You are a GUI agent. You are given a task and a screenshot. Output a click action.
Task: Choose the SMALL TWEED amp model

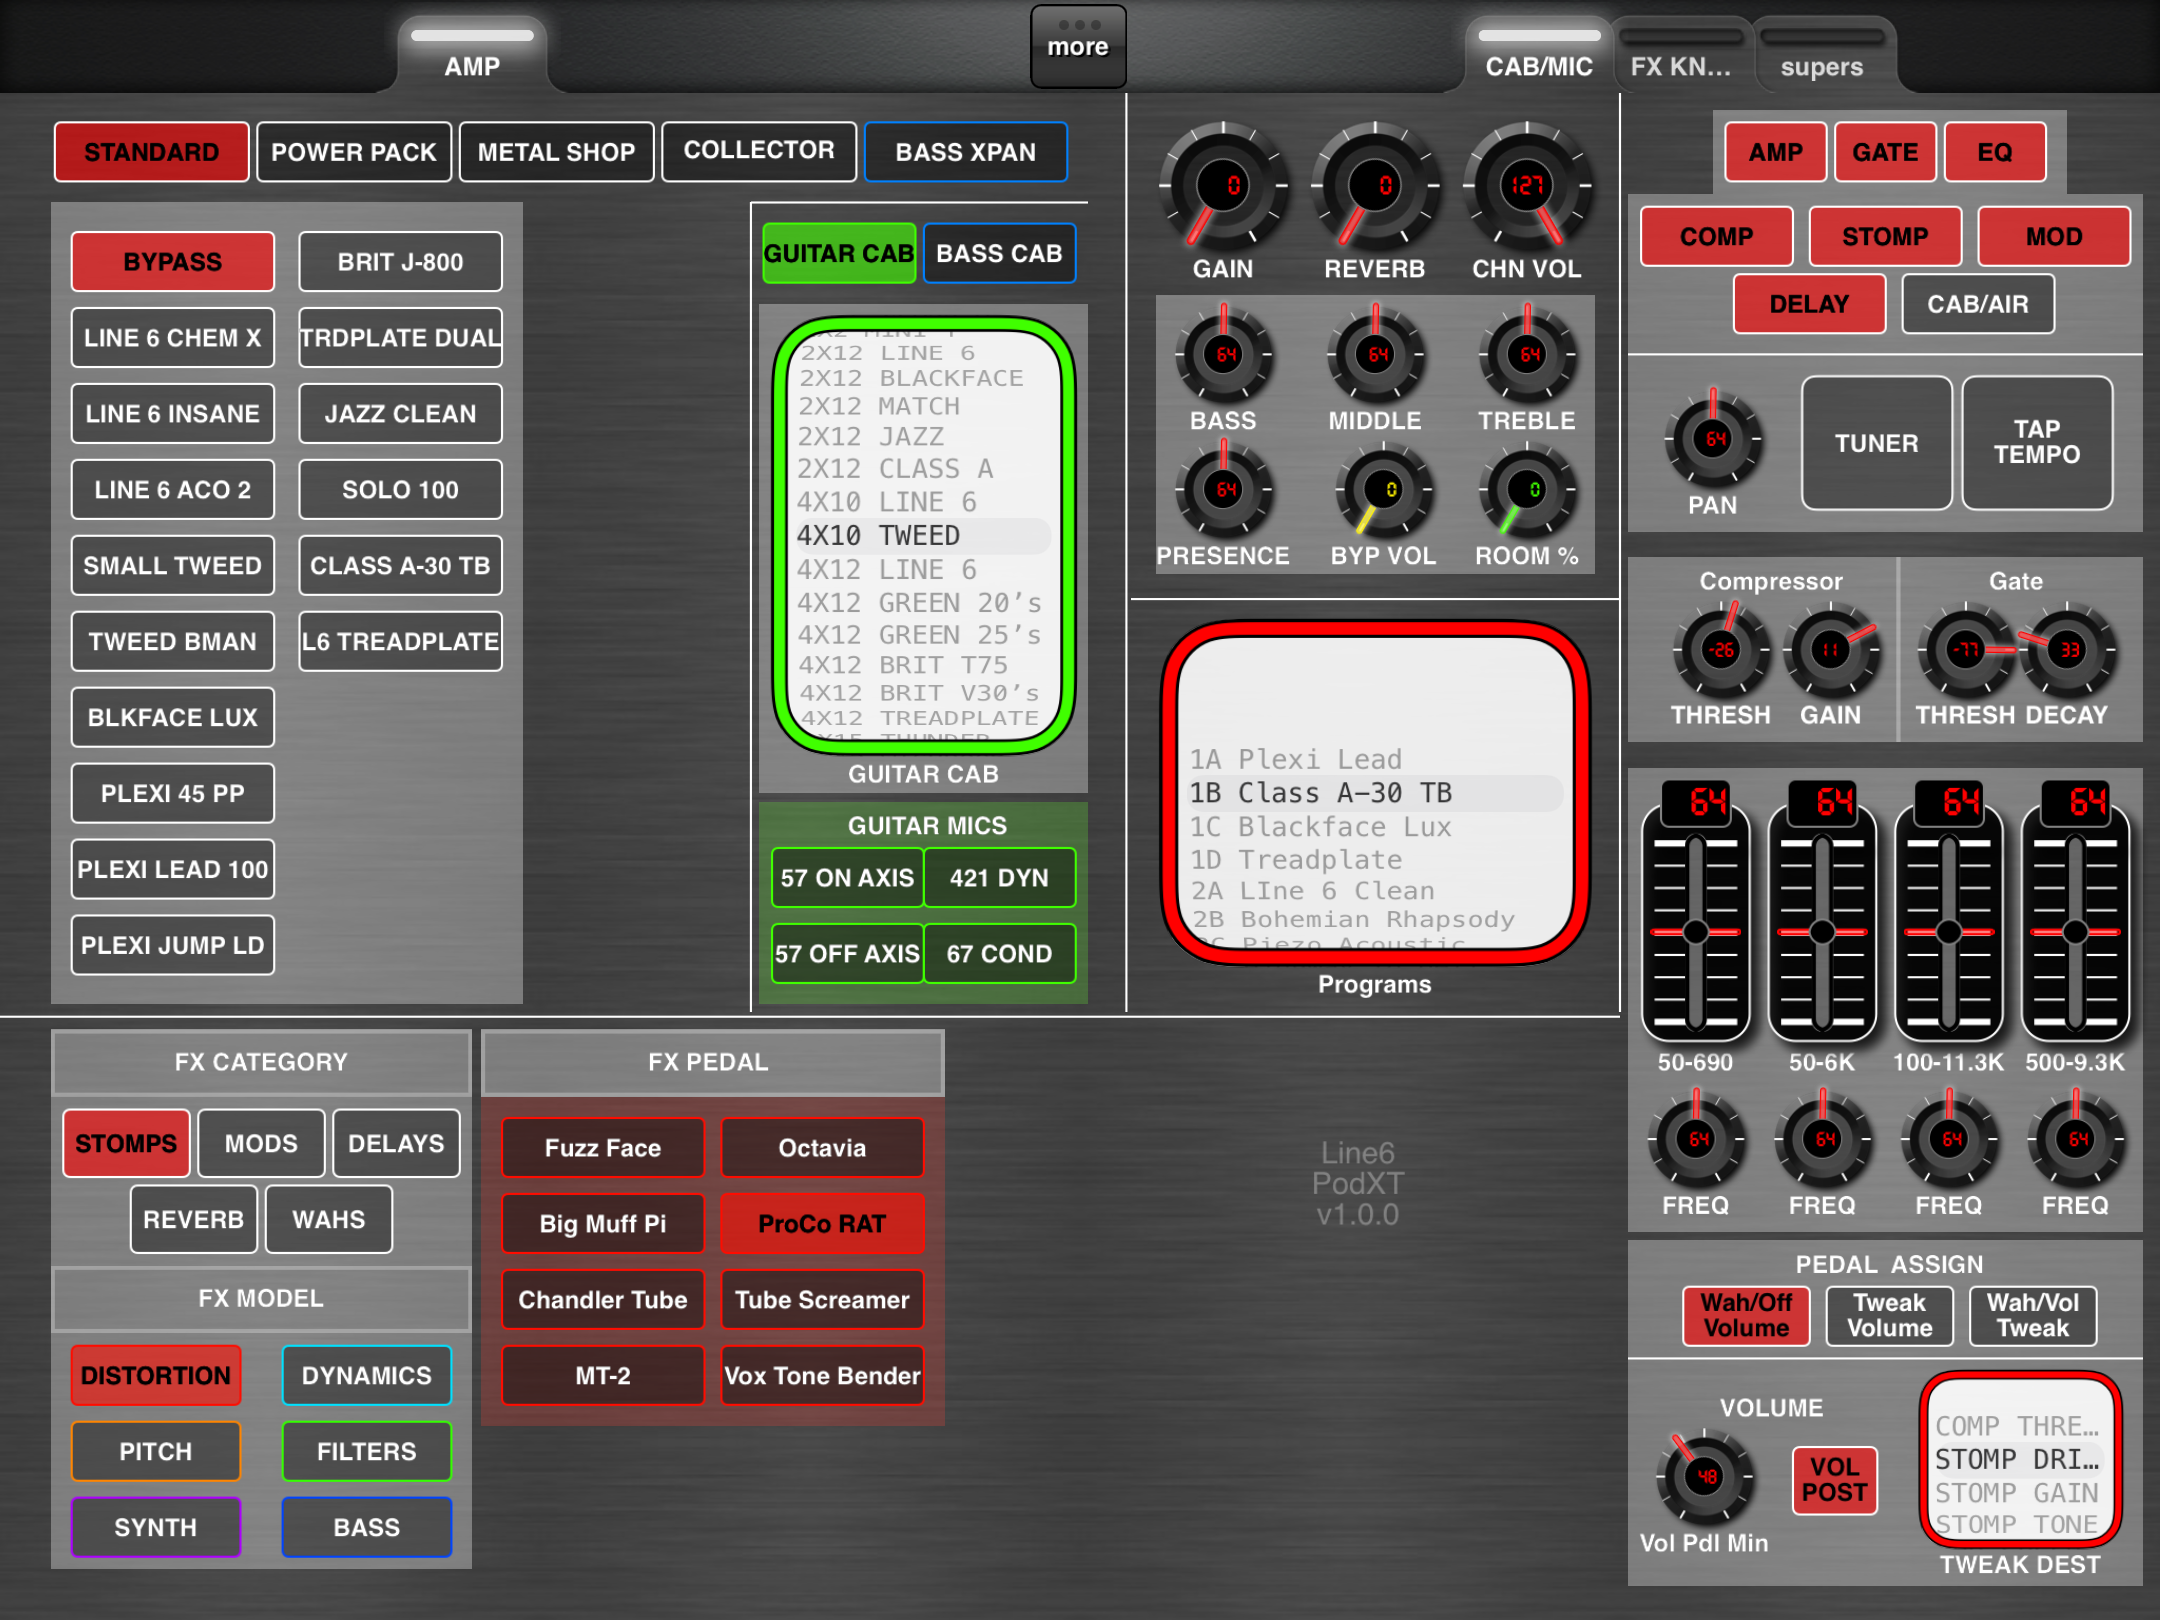pos(173,566)
